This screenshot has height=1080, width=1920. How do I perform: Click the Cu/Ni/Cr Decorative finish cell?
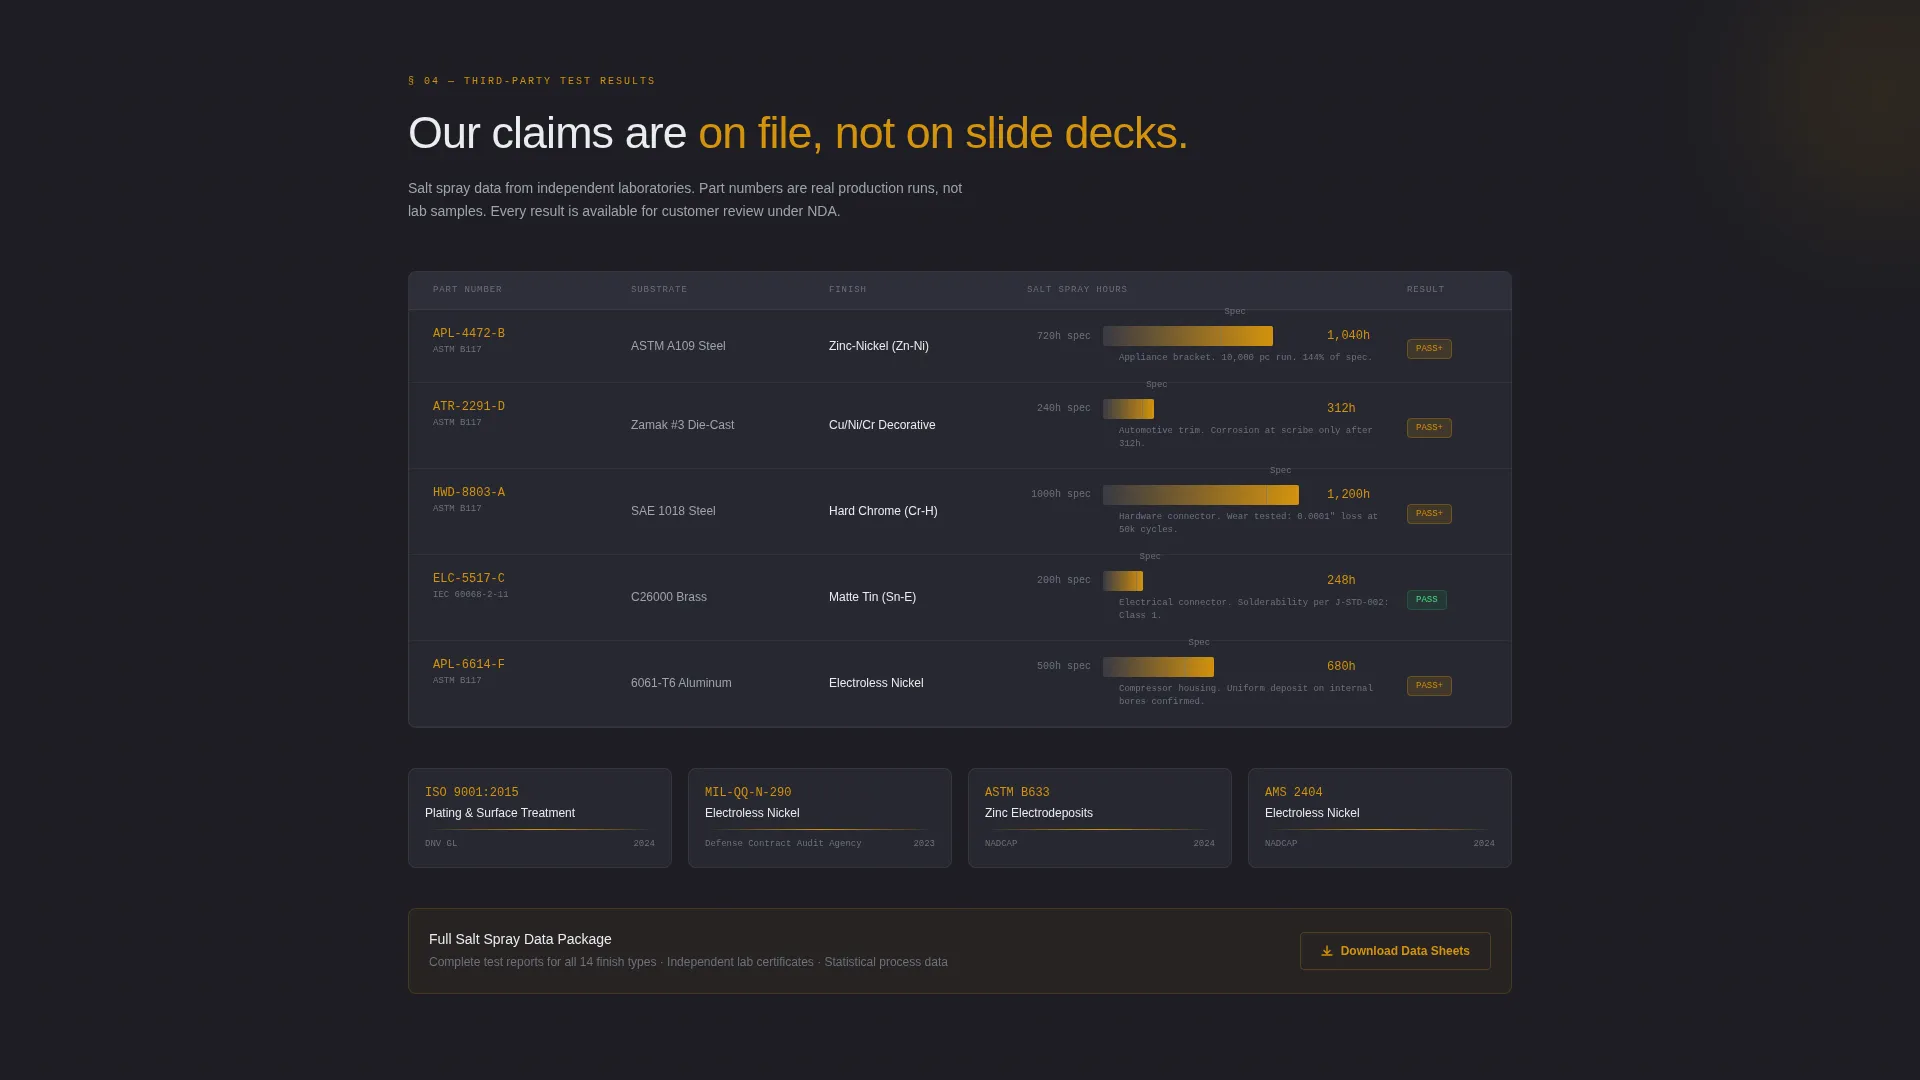(x=882, y=425)
